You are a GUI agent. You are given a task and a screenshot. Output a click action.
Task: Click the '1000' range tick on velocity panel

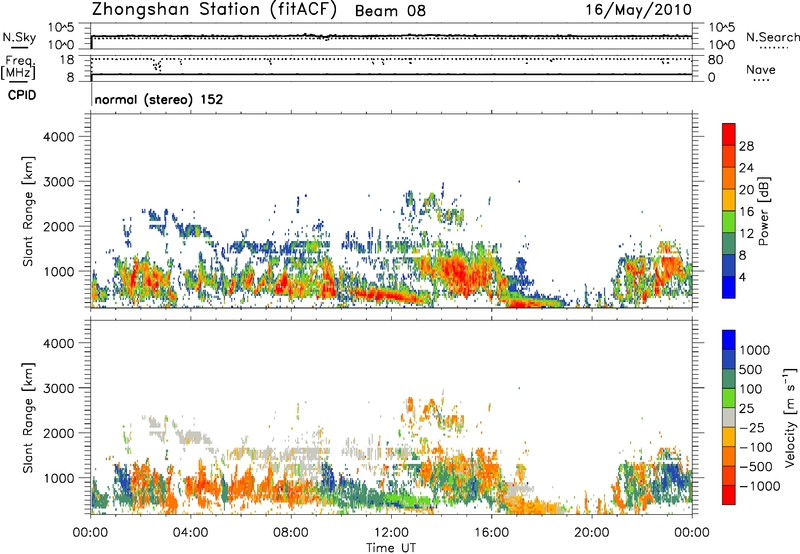click(59, 478)
